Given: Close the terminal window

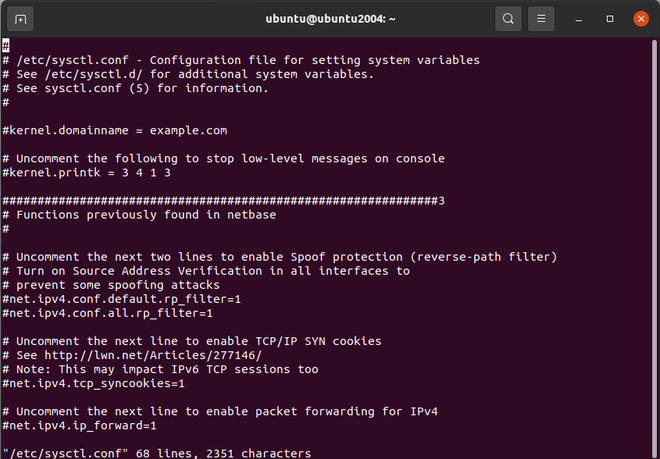Looking at the screenshot, I should 640,19.
